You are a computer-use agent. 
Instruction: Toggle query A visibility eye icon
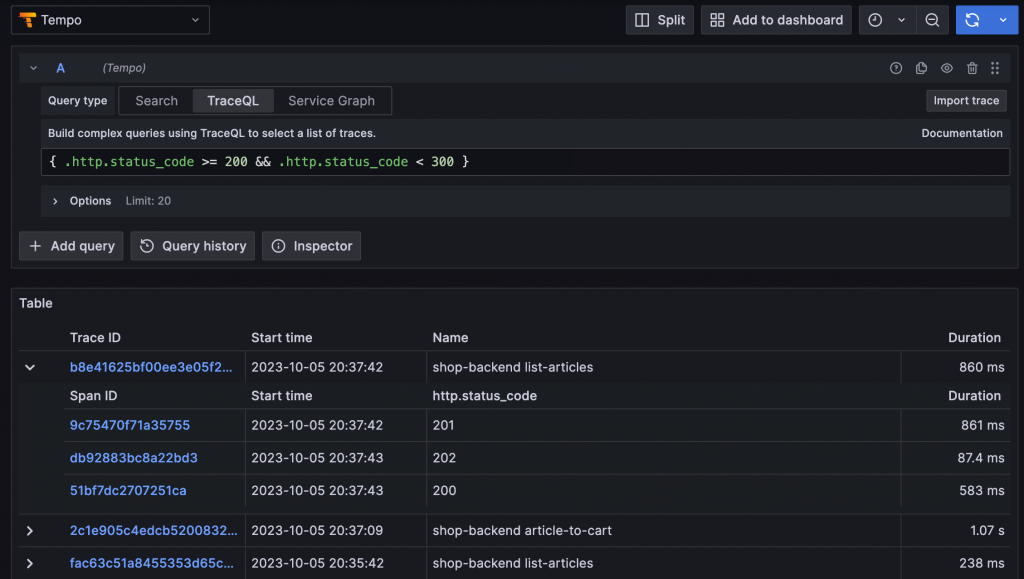click(947, 68)
